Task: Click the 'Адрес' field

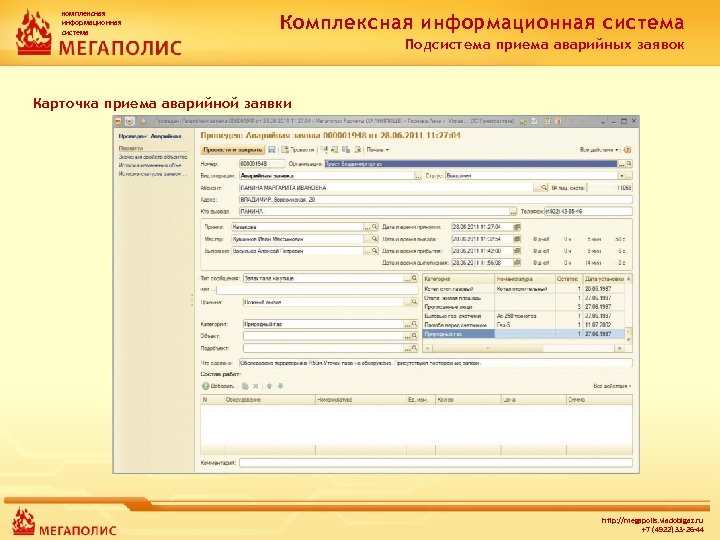Action: [x=436, y=200]
